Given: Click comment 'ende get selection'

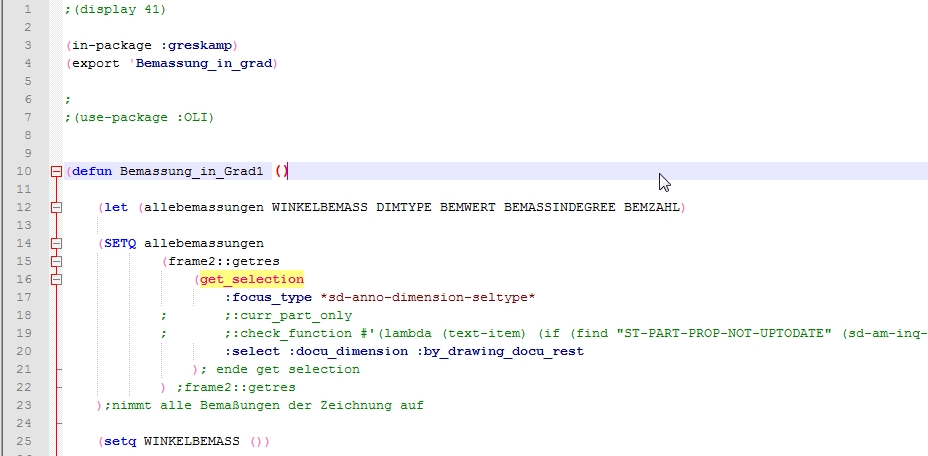Looking at the screenshot, I should 288,370.
